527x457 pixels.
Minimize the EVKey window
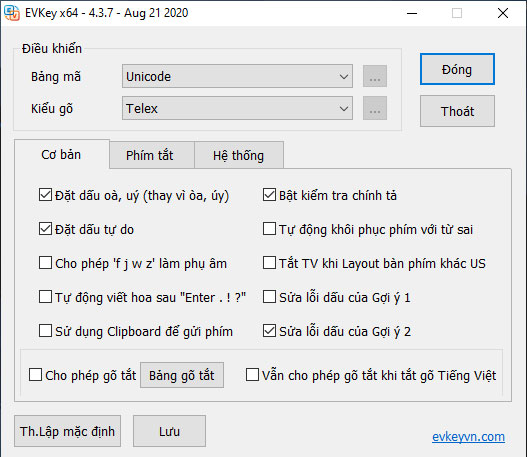(x=412, y=13)
